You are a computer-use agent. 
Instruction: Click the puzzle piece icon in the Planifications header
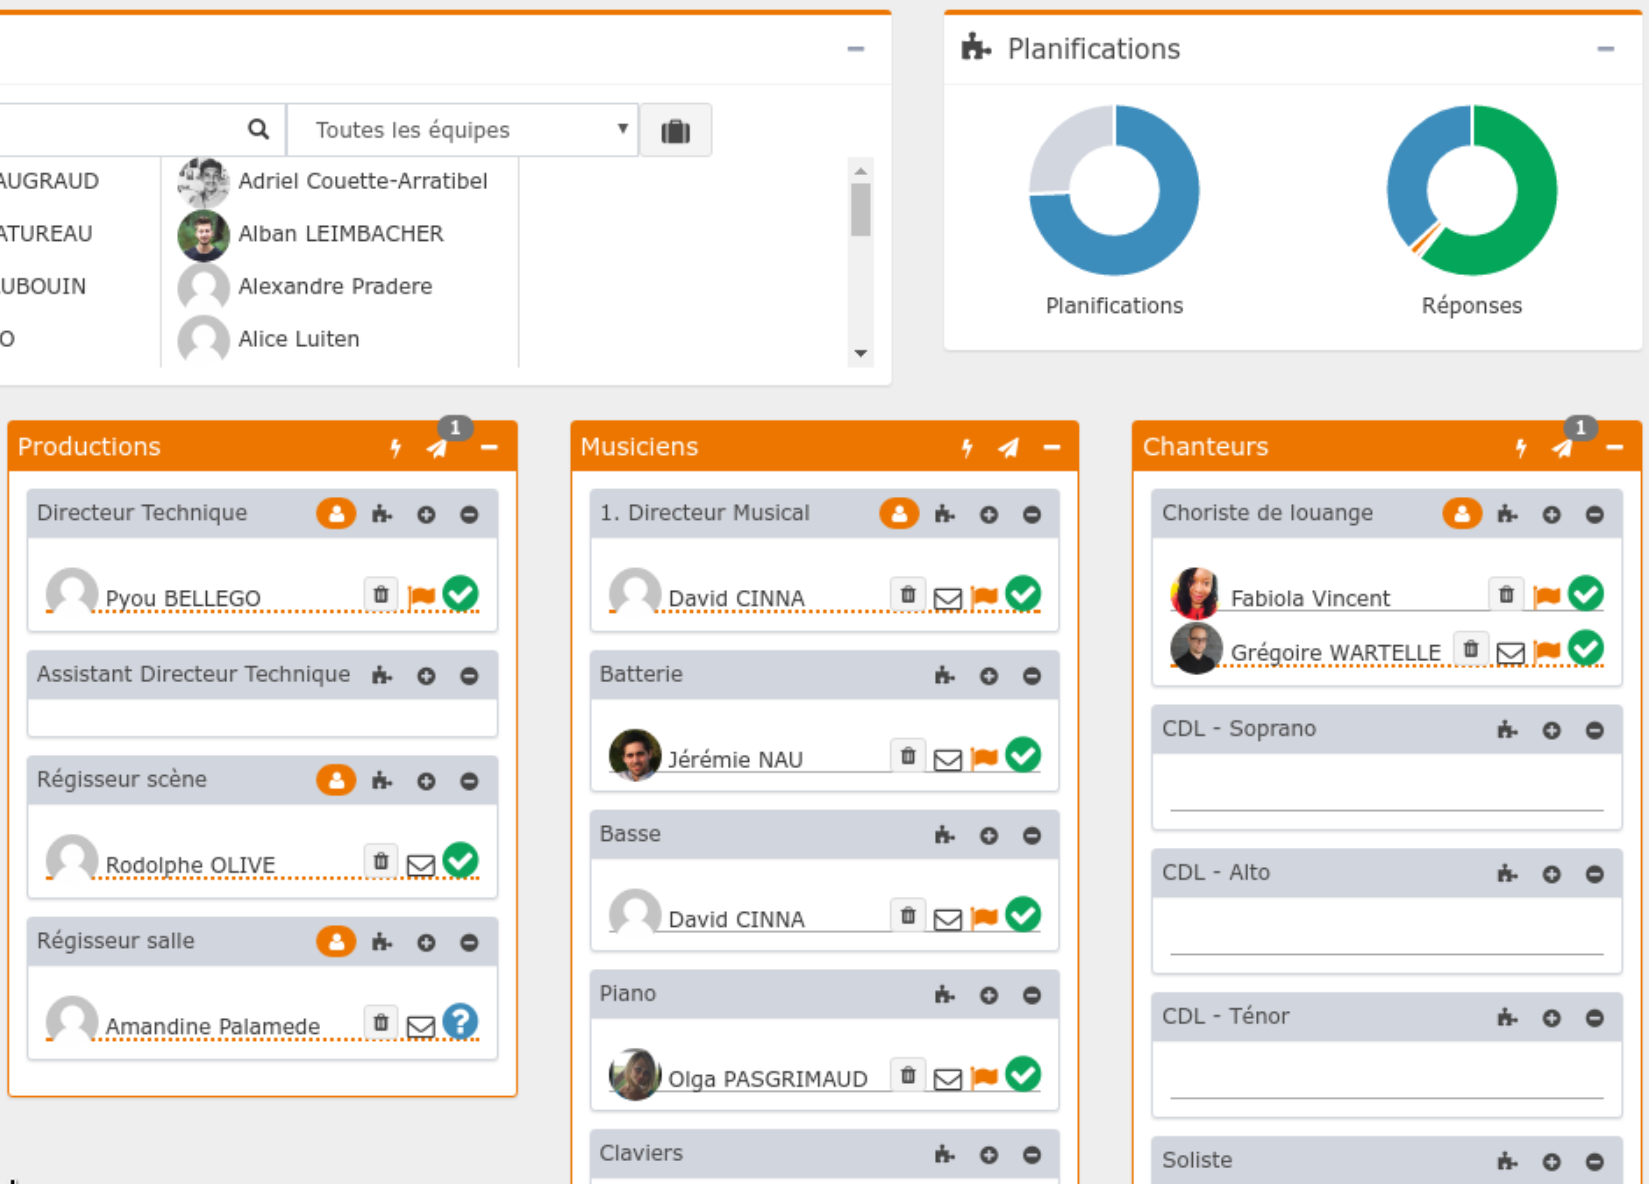click(x=975, y=46)
